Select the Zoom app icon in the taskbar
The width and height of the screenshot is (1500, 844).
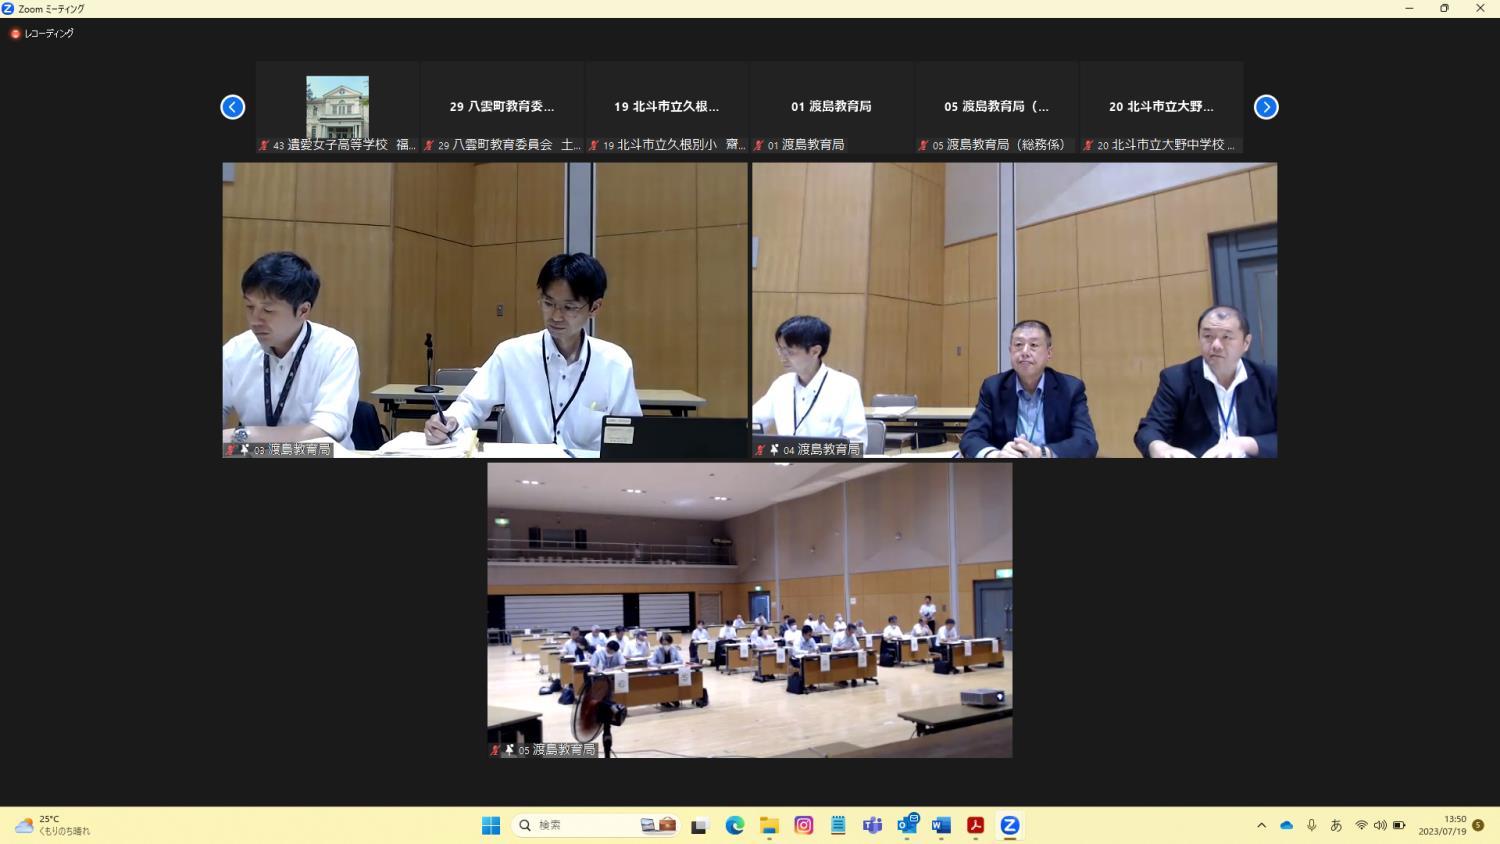pos(1008,825)
